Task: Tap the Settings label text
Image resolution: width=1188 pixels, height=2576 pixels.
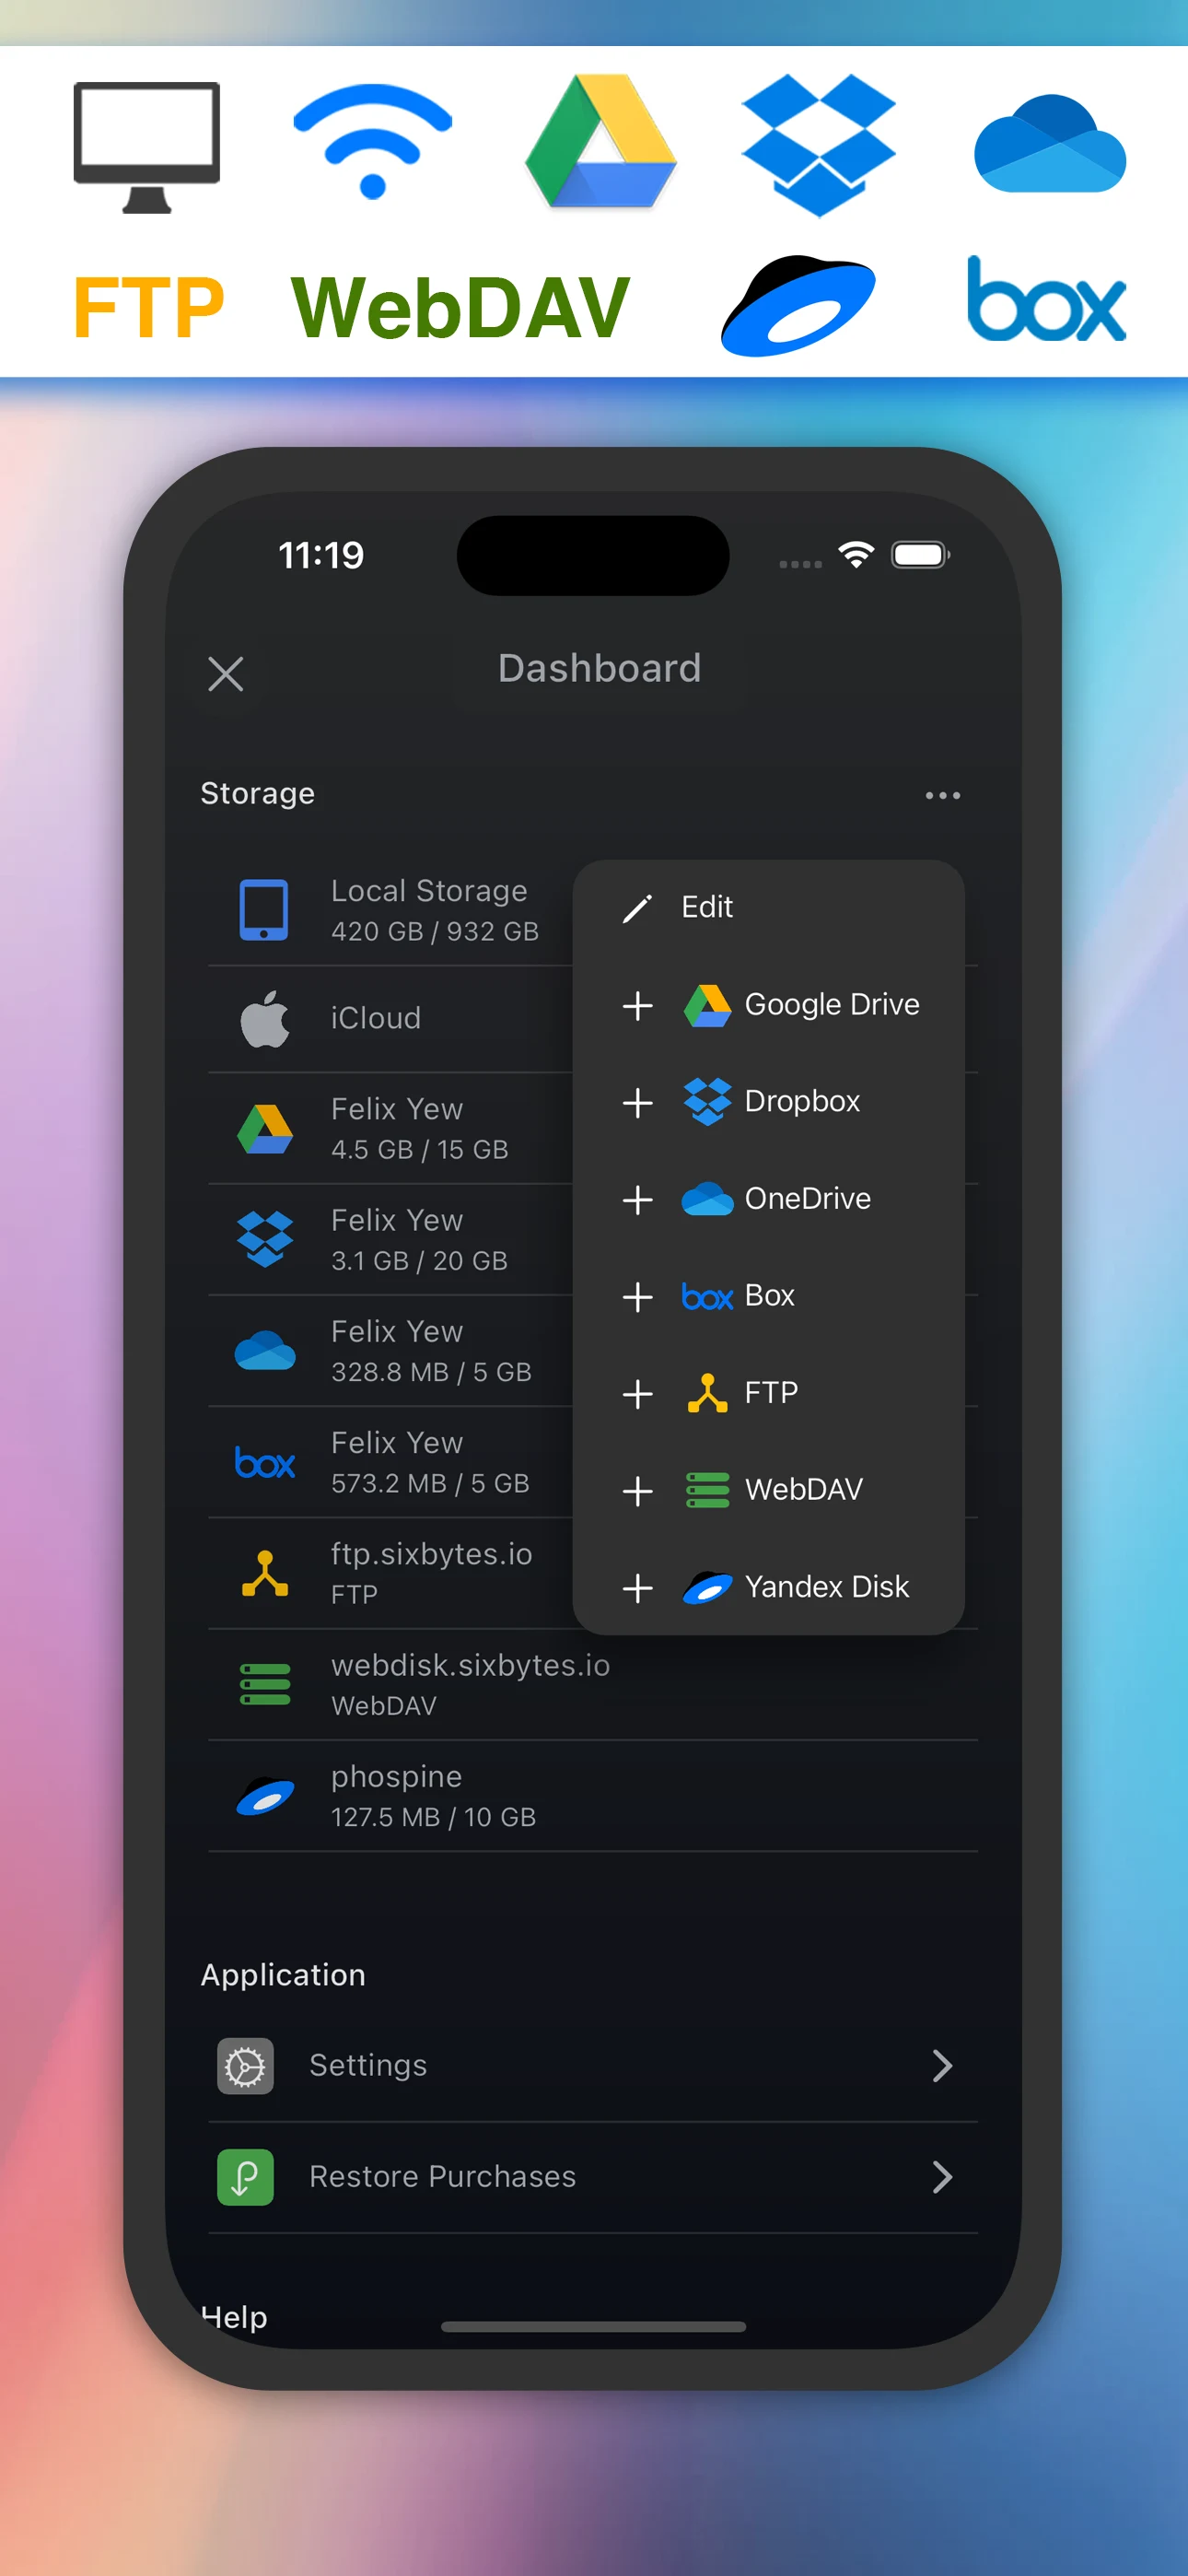Action: tap(368, 2066)
